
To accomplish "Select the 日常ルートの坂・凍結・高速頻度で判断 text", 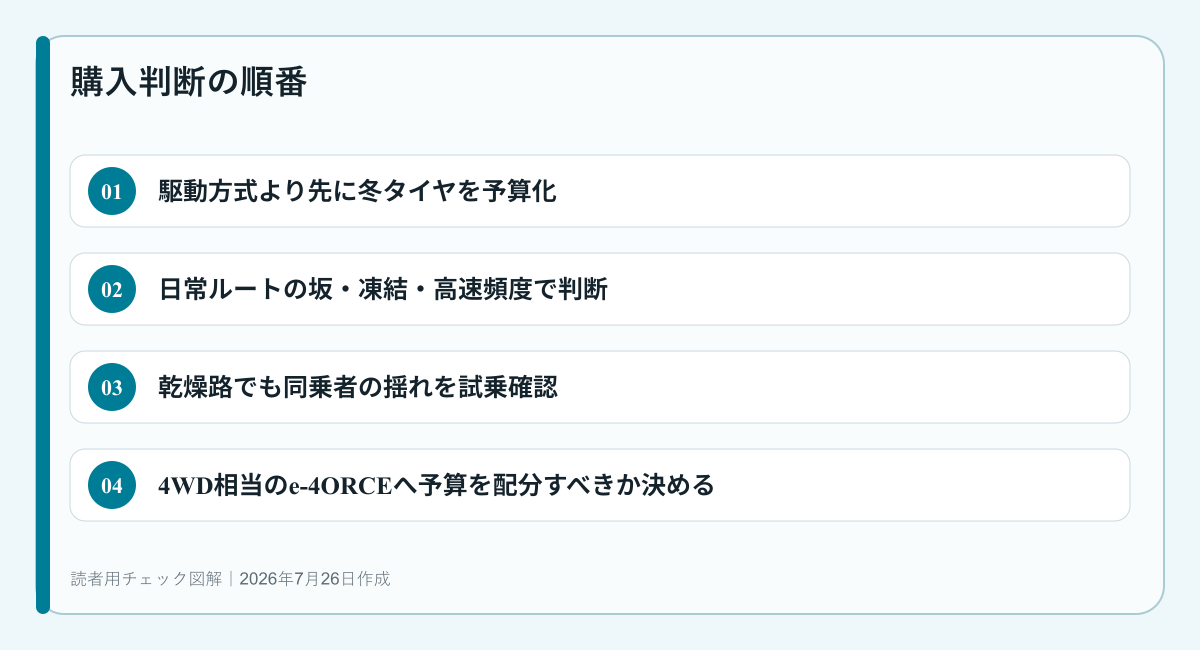I will point(384,289).
